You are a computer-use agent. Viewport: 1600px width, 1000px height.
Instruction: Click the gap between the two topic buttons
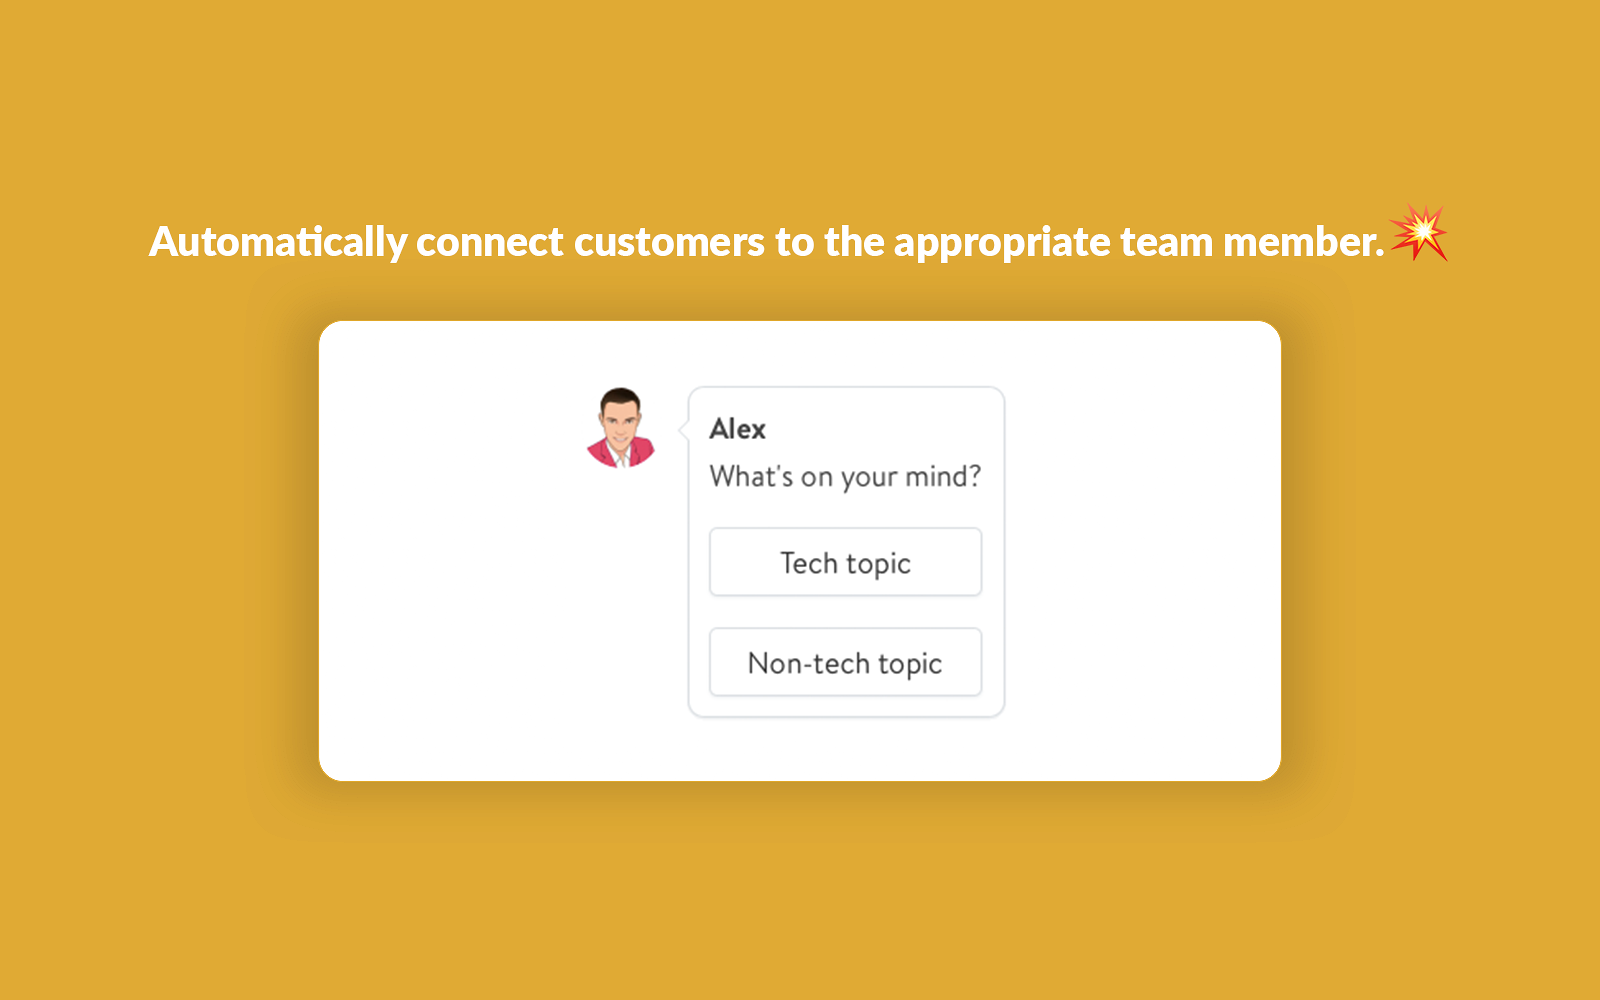tap(845, 612)
